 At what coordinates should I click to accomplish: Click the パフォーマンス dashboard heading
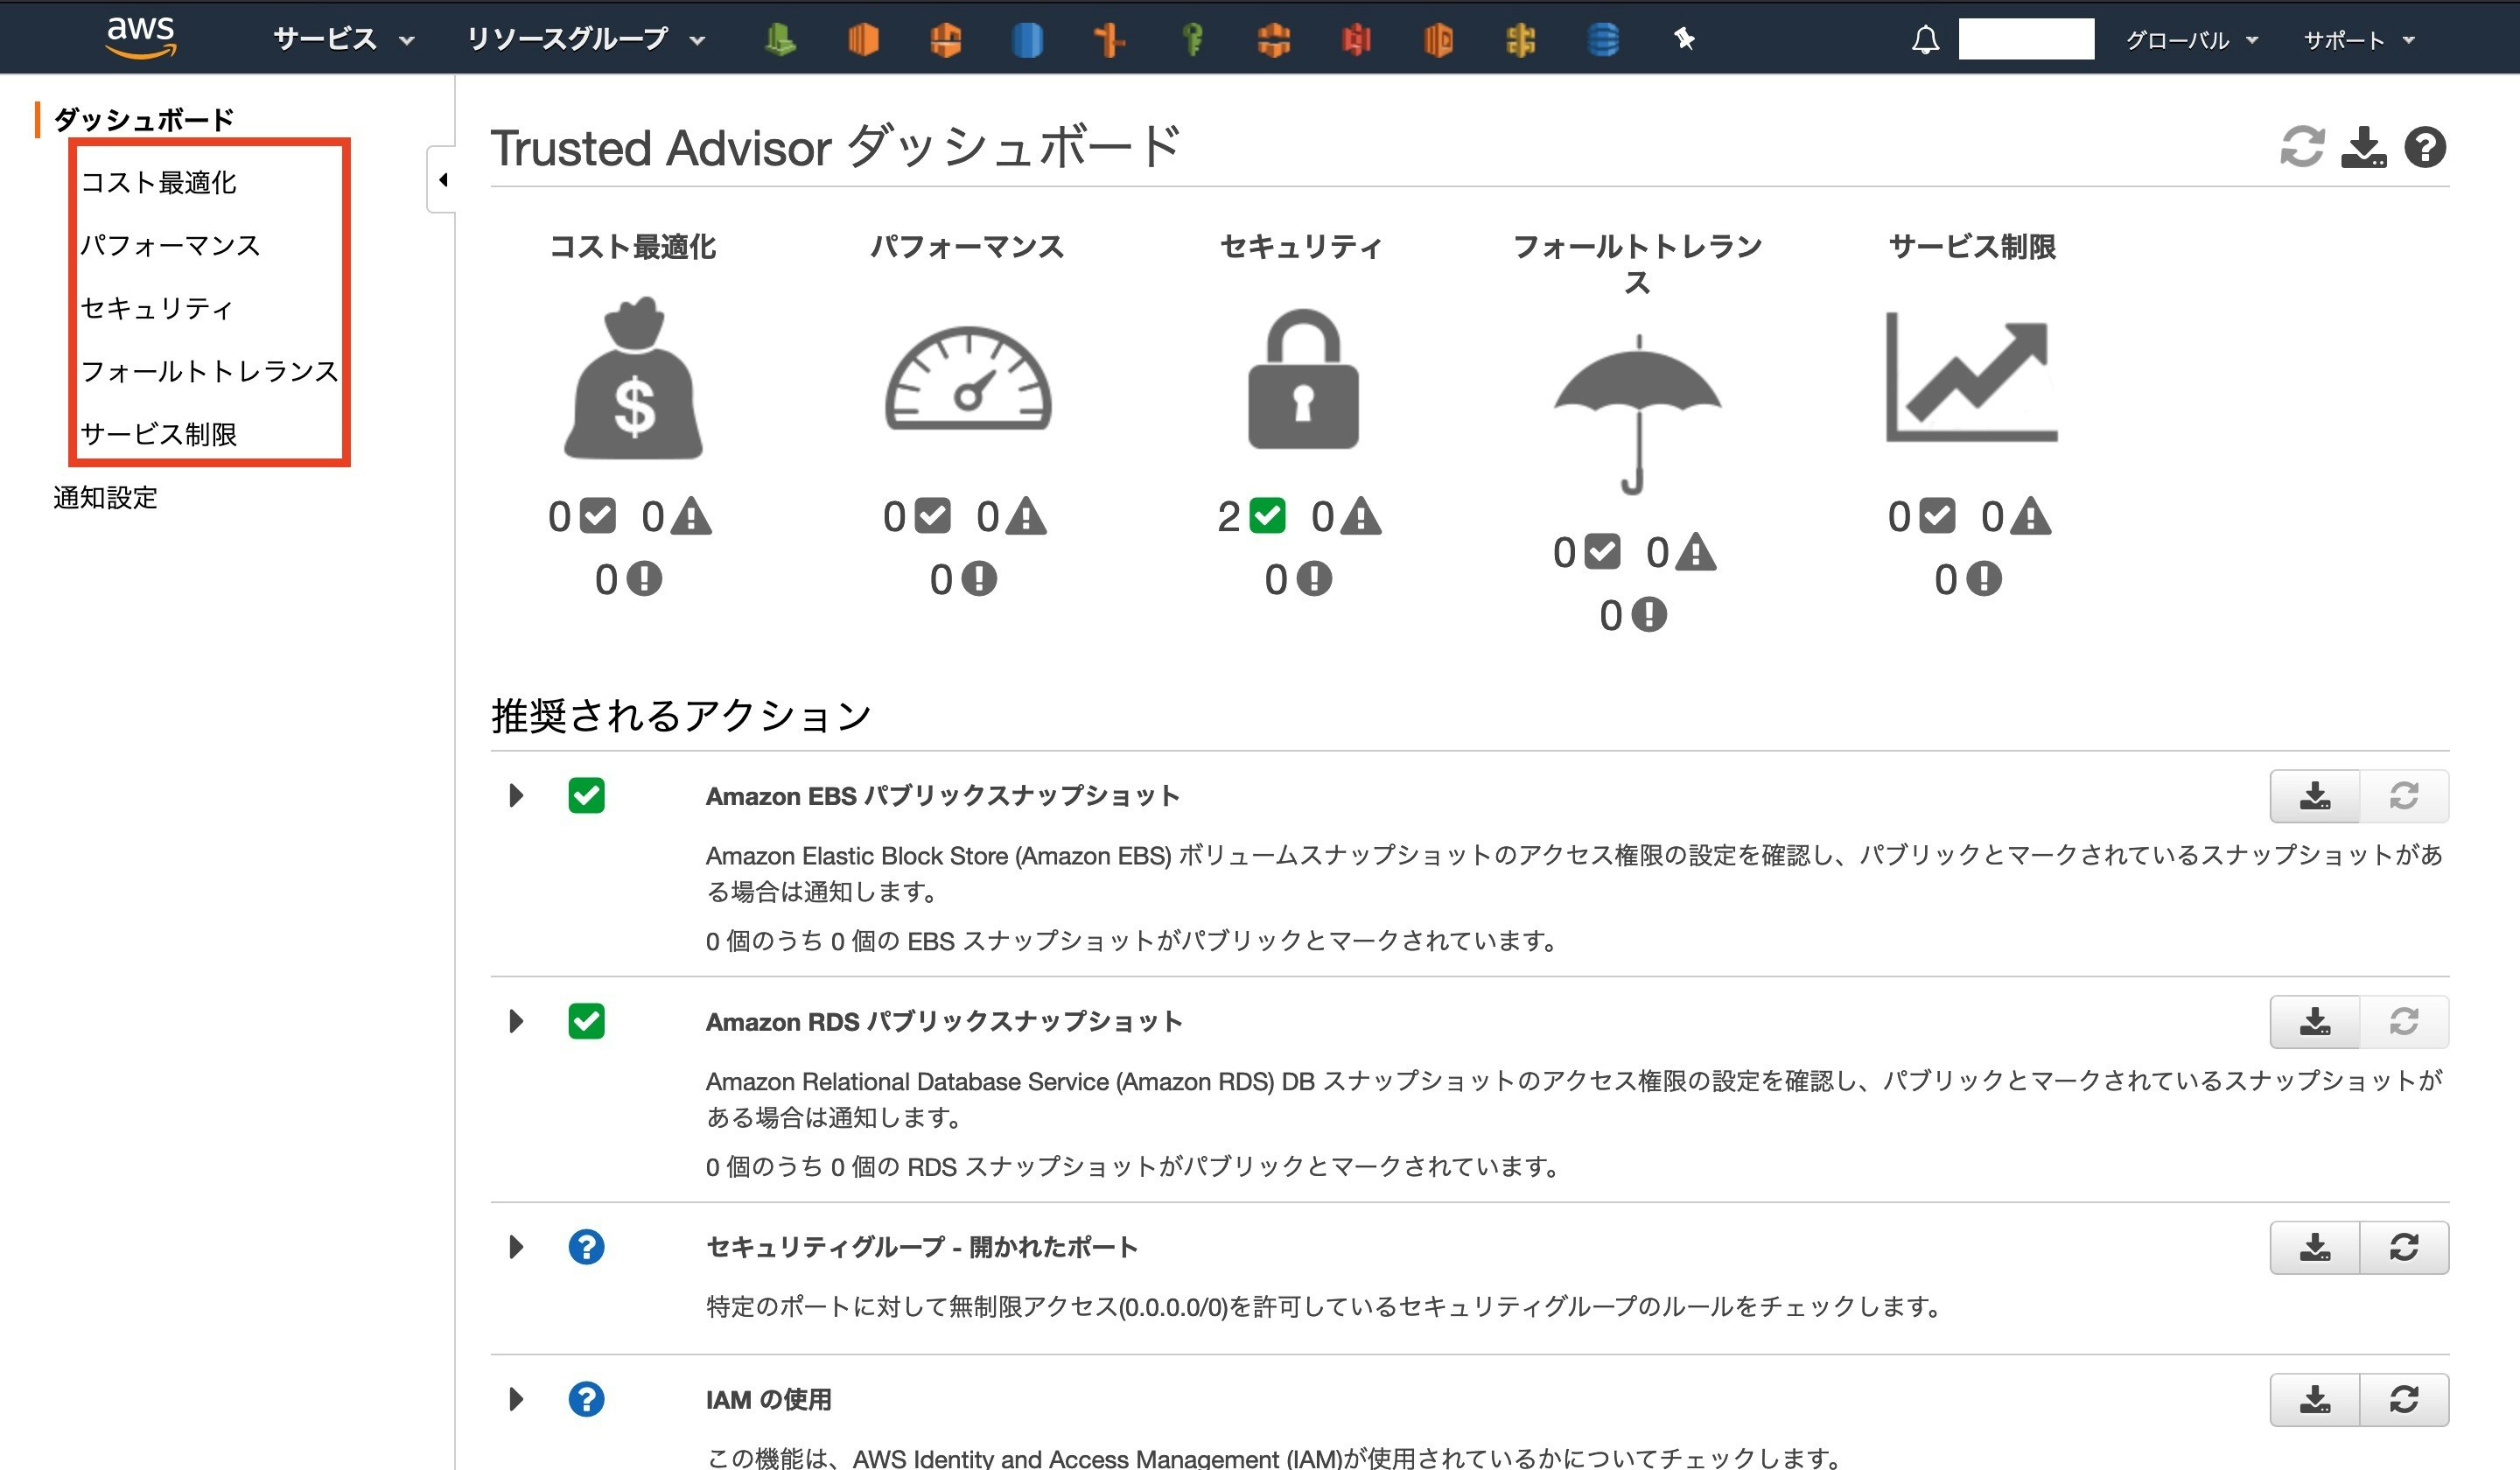[967, 246]
